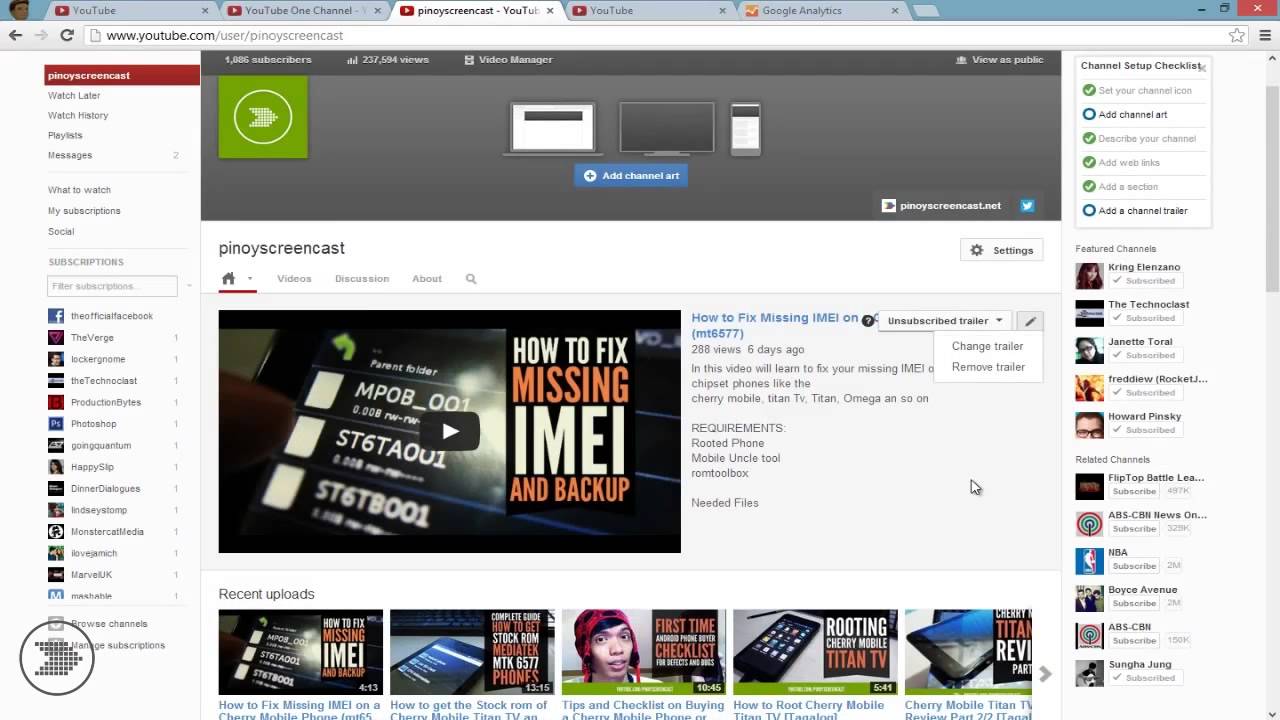Open the Missing IMEI video title link
The image size is (1280, 720).
775,325
